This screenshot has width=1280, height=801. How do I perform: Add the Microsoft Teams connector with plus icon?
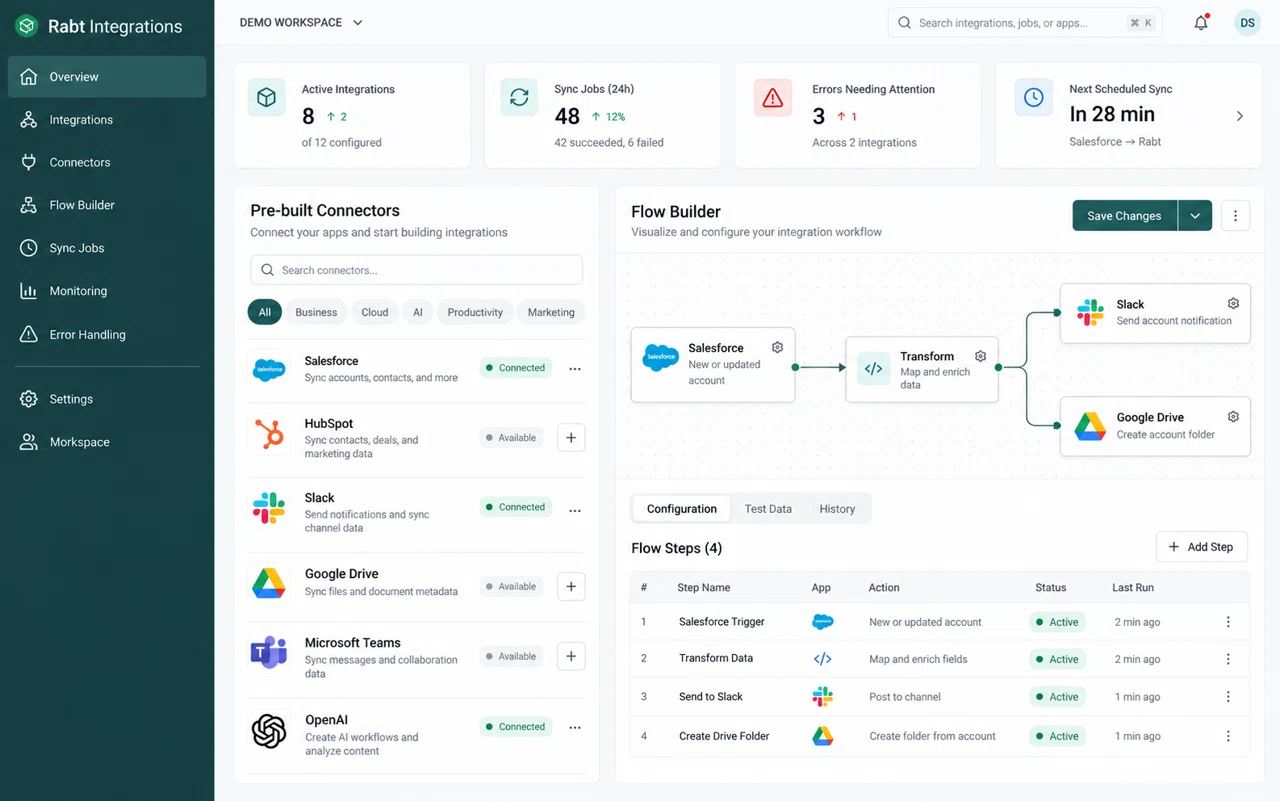571,656
